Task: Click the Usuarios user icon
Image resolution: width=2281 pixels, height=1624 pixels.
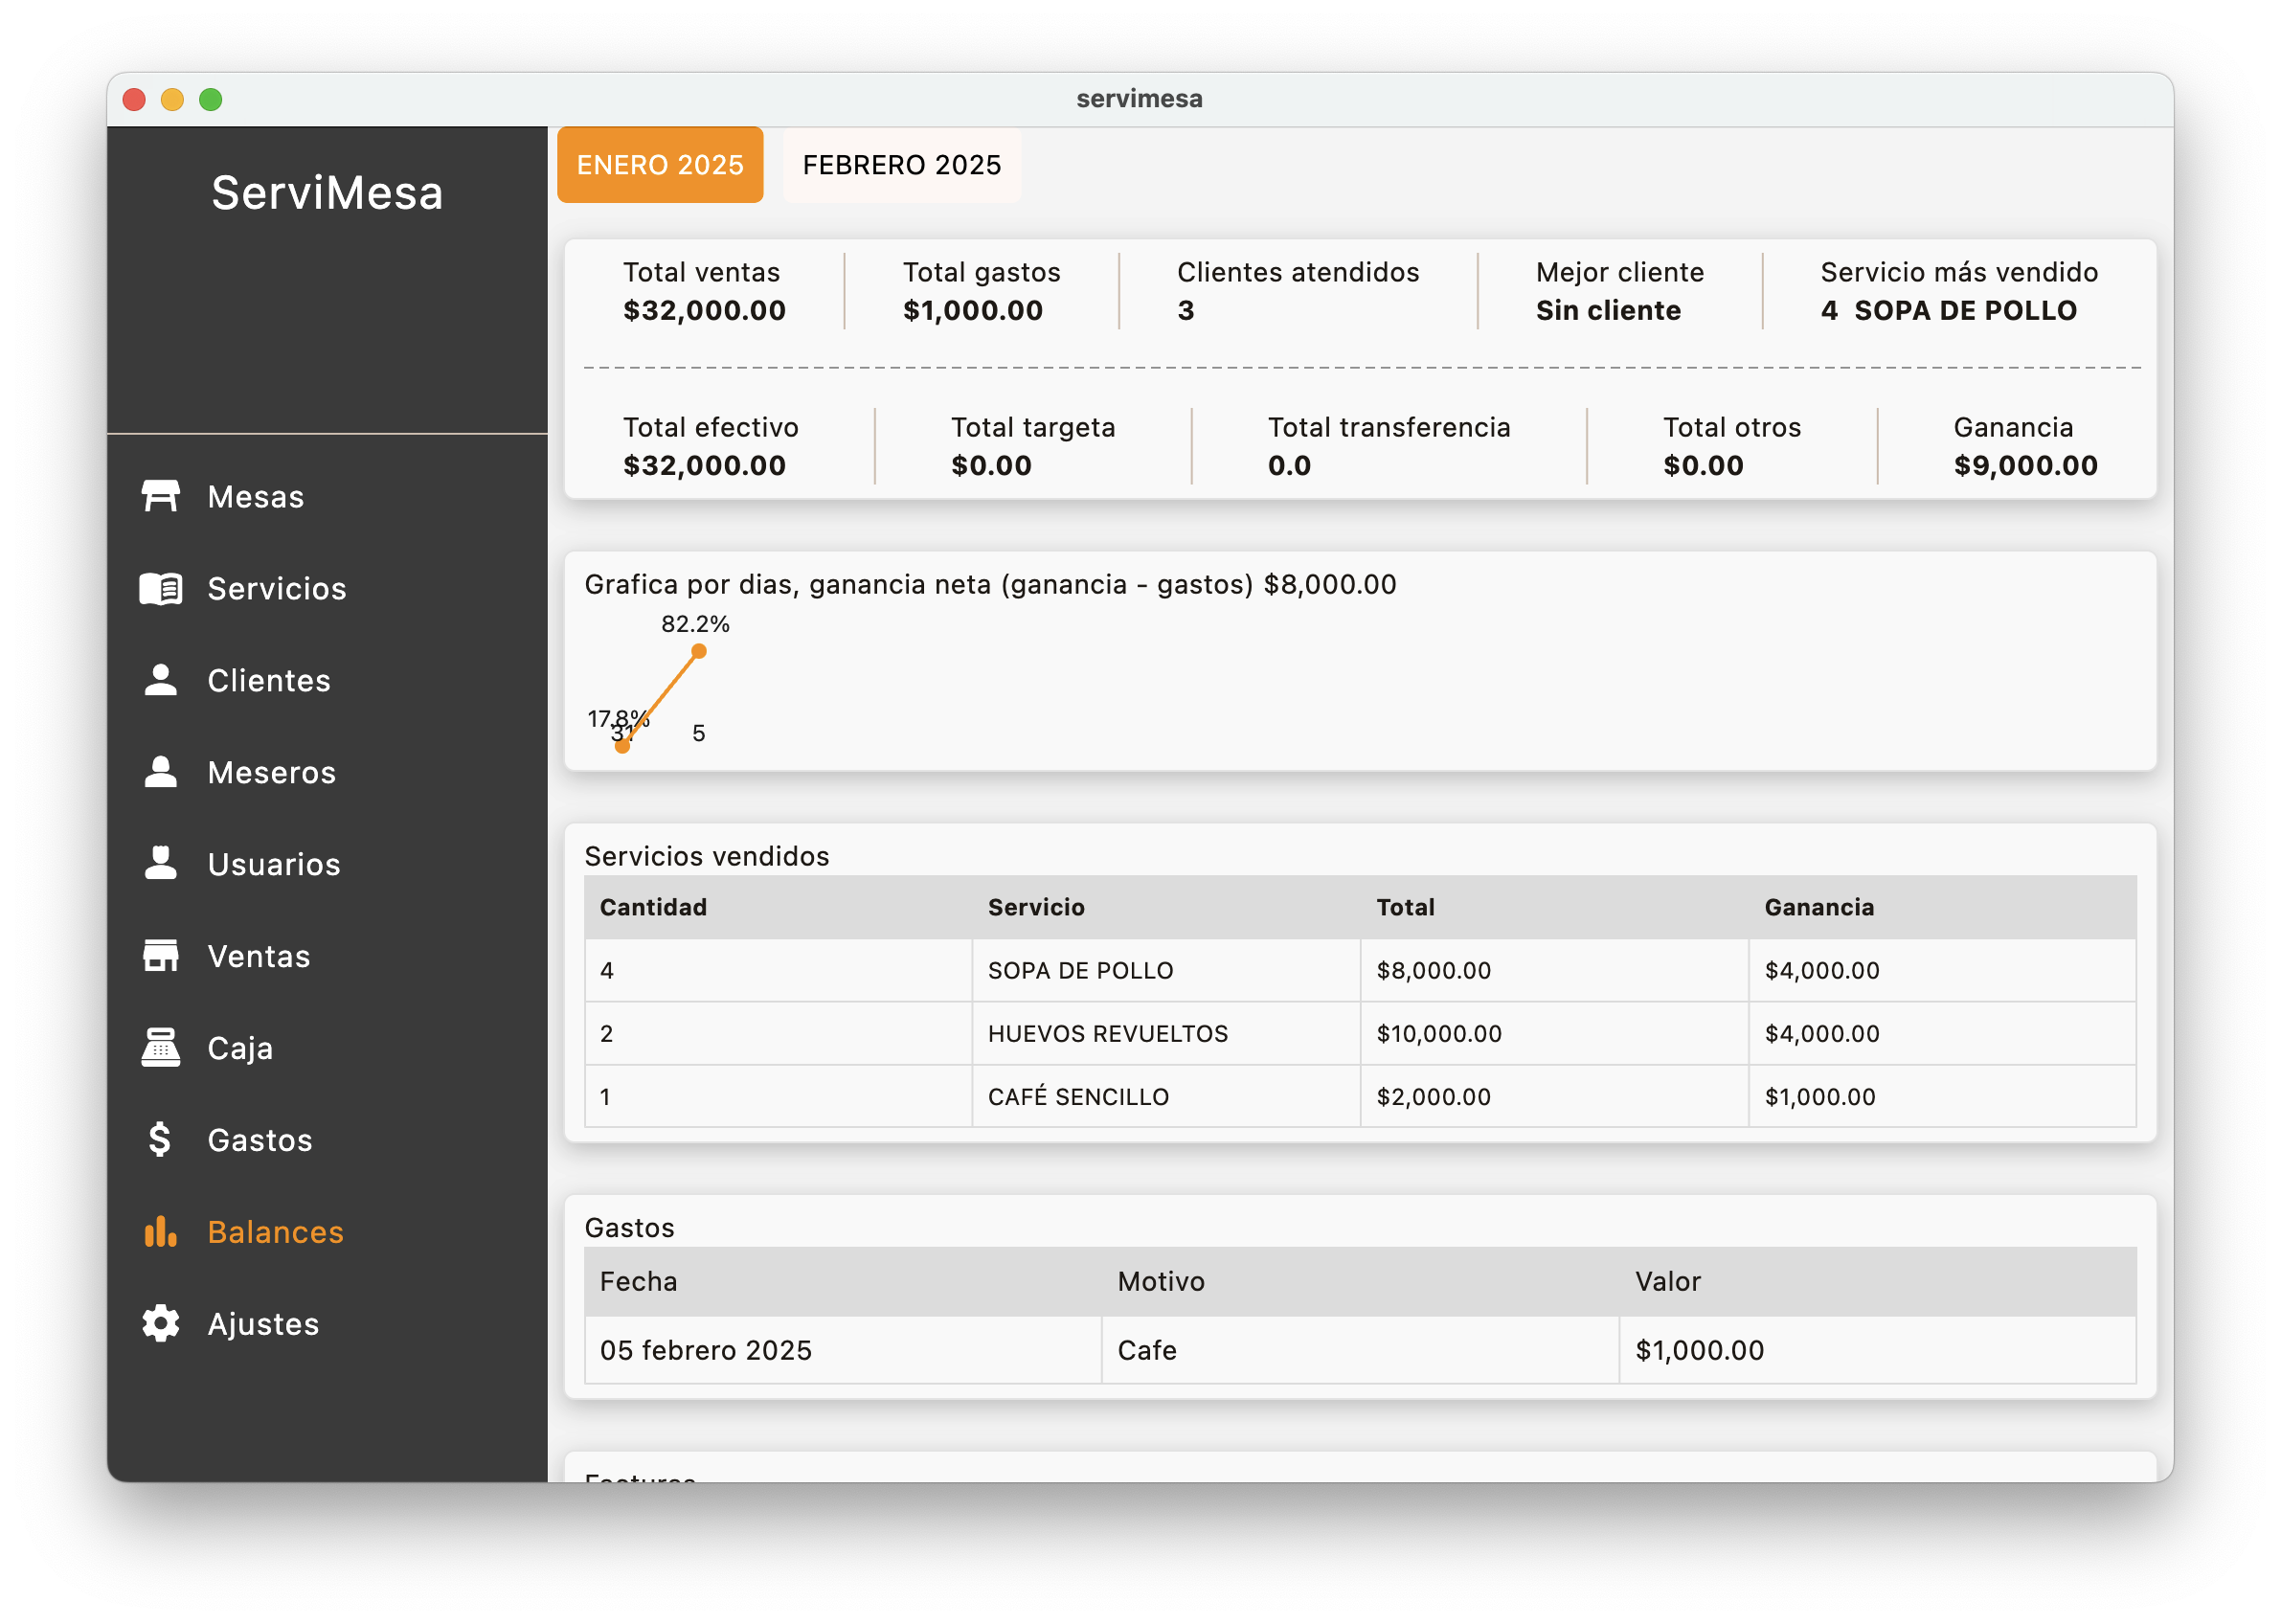Action: click(160, 864)
